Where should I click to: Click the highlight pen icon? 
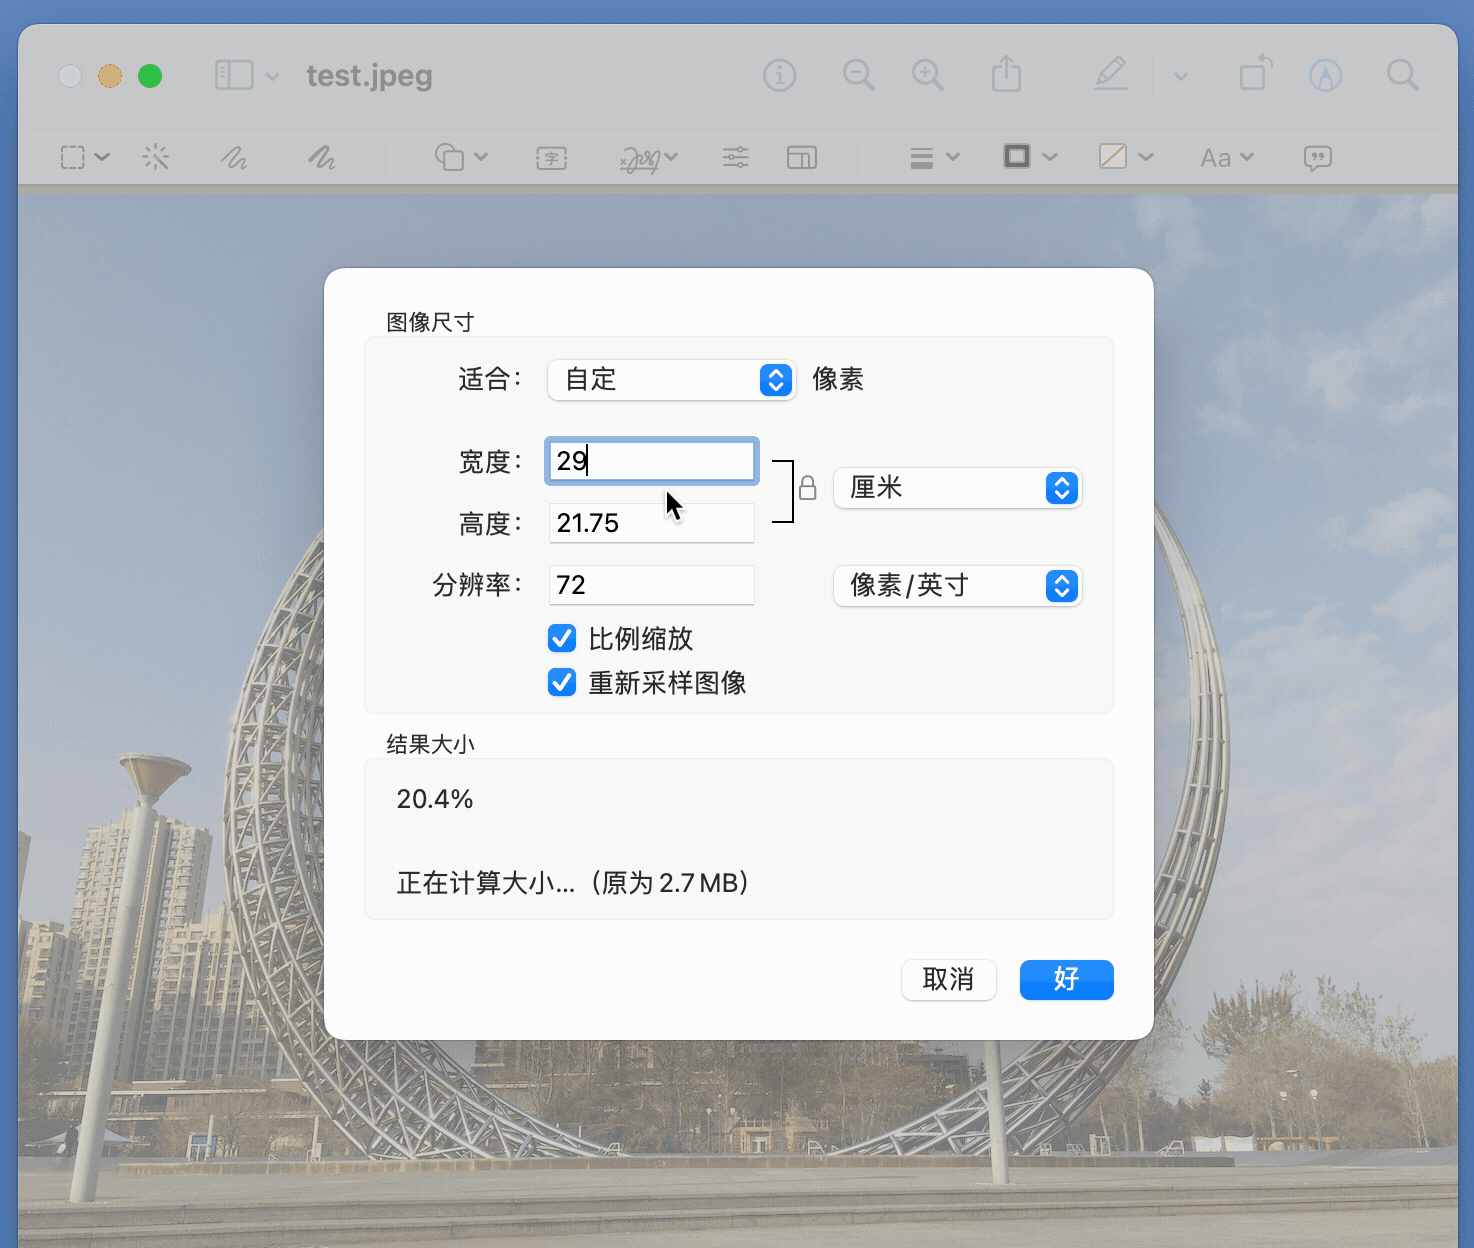point(1111,74)
